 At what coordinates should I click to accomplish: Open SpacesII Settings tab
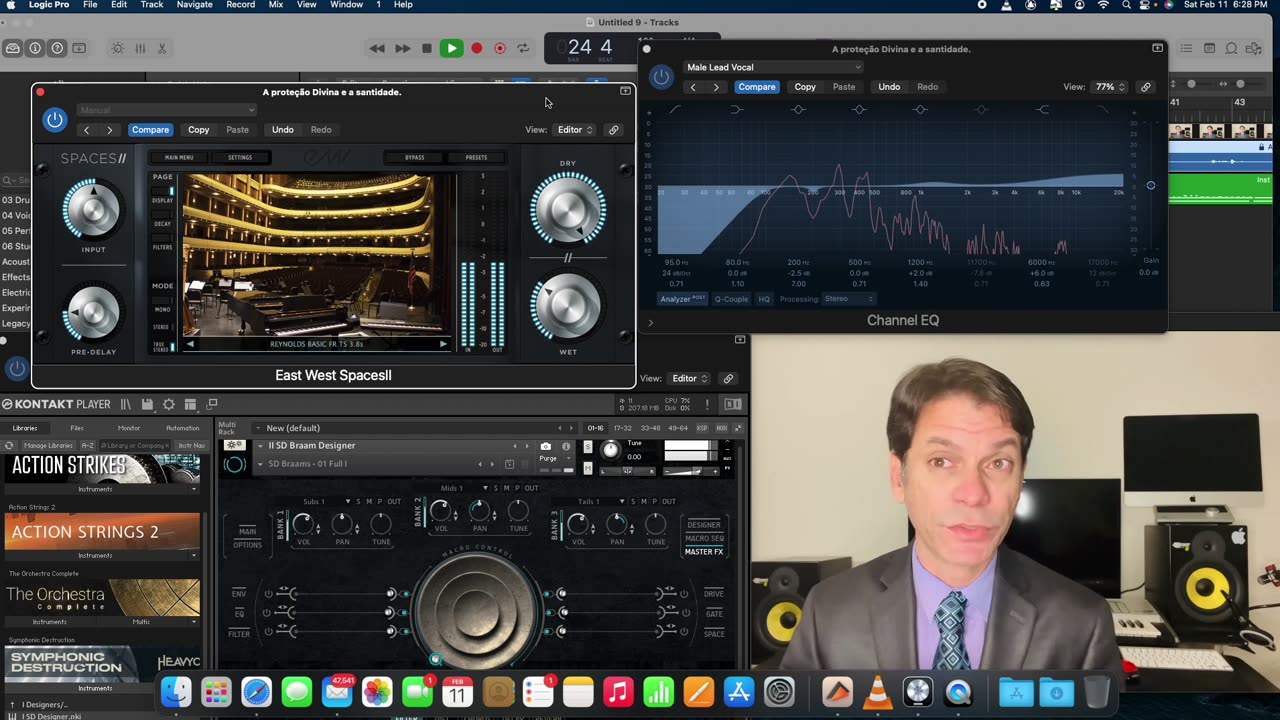(240, 157)
